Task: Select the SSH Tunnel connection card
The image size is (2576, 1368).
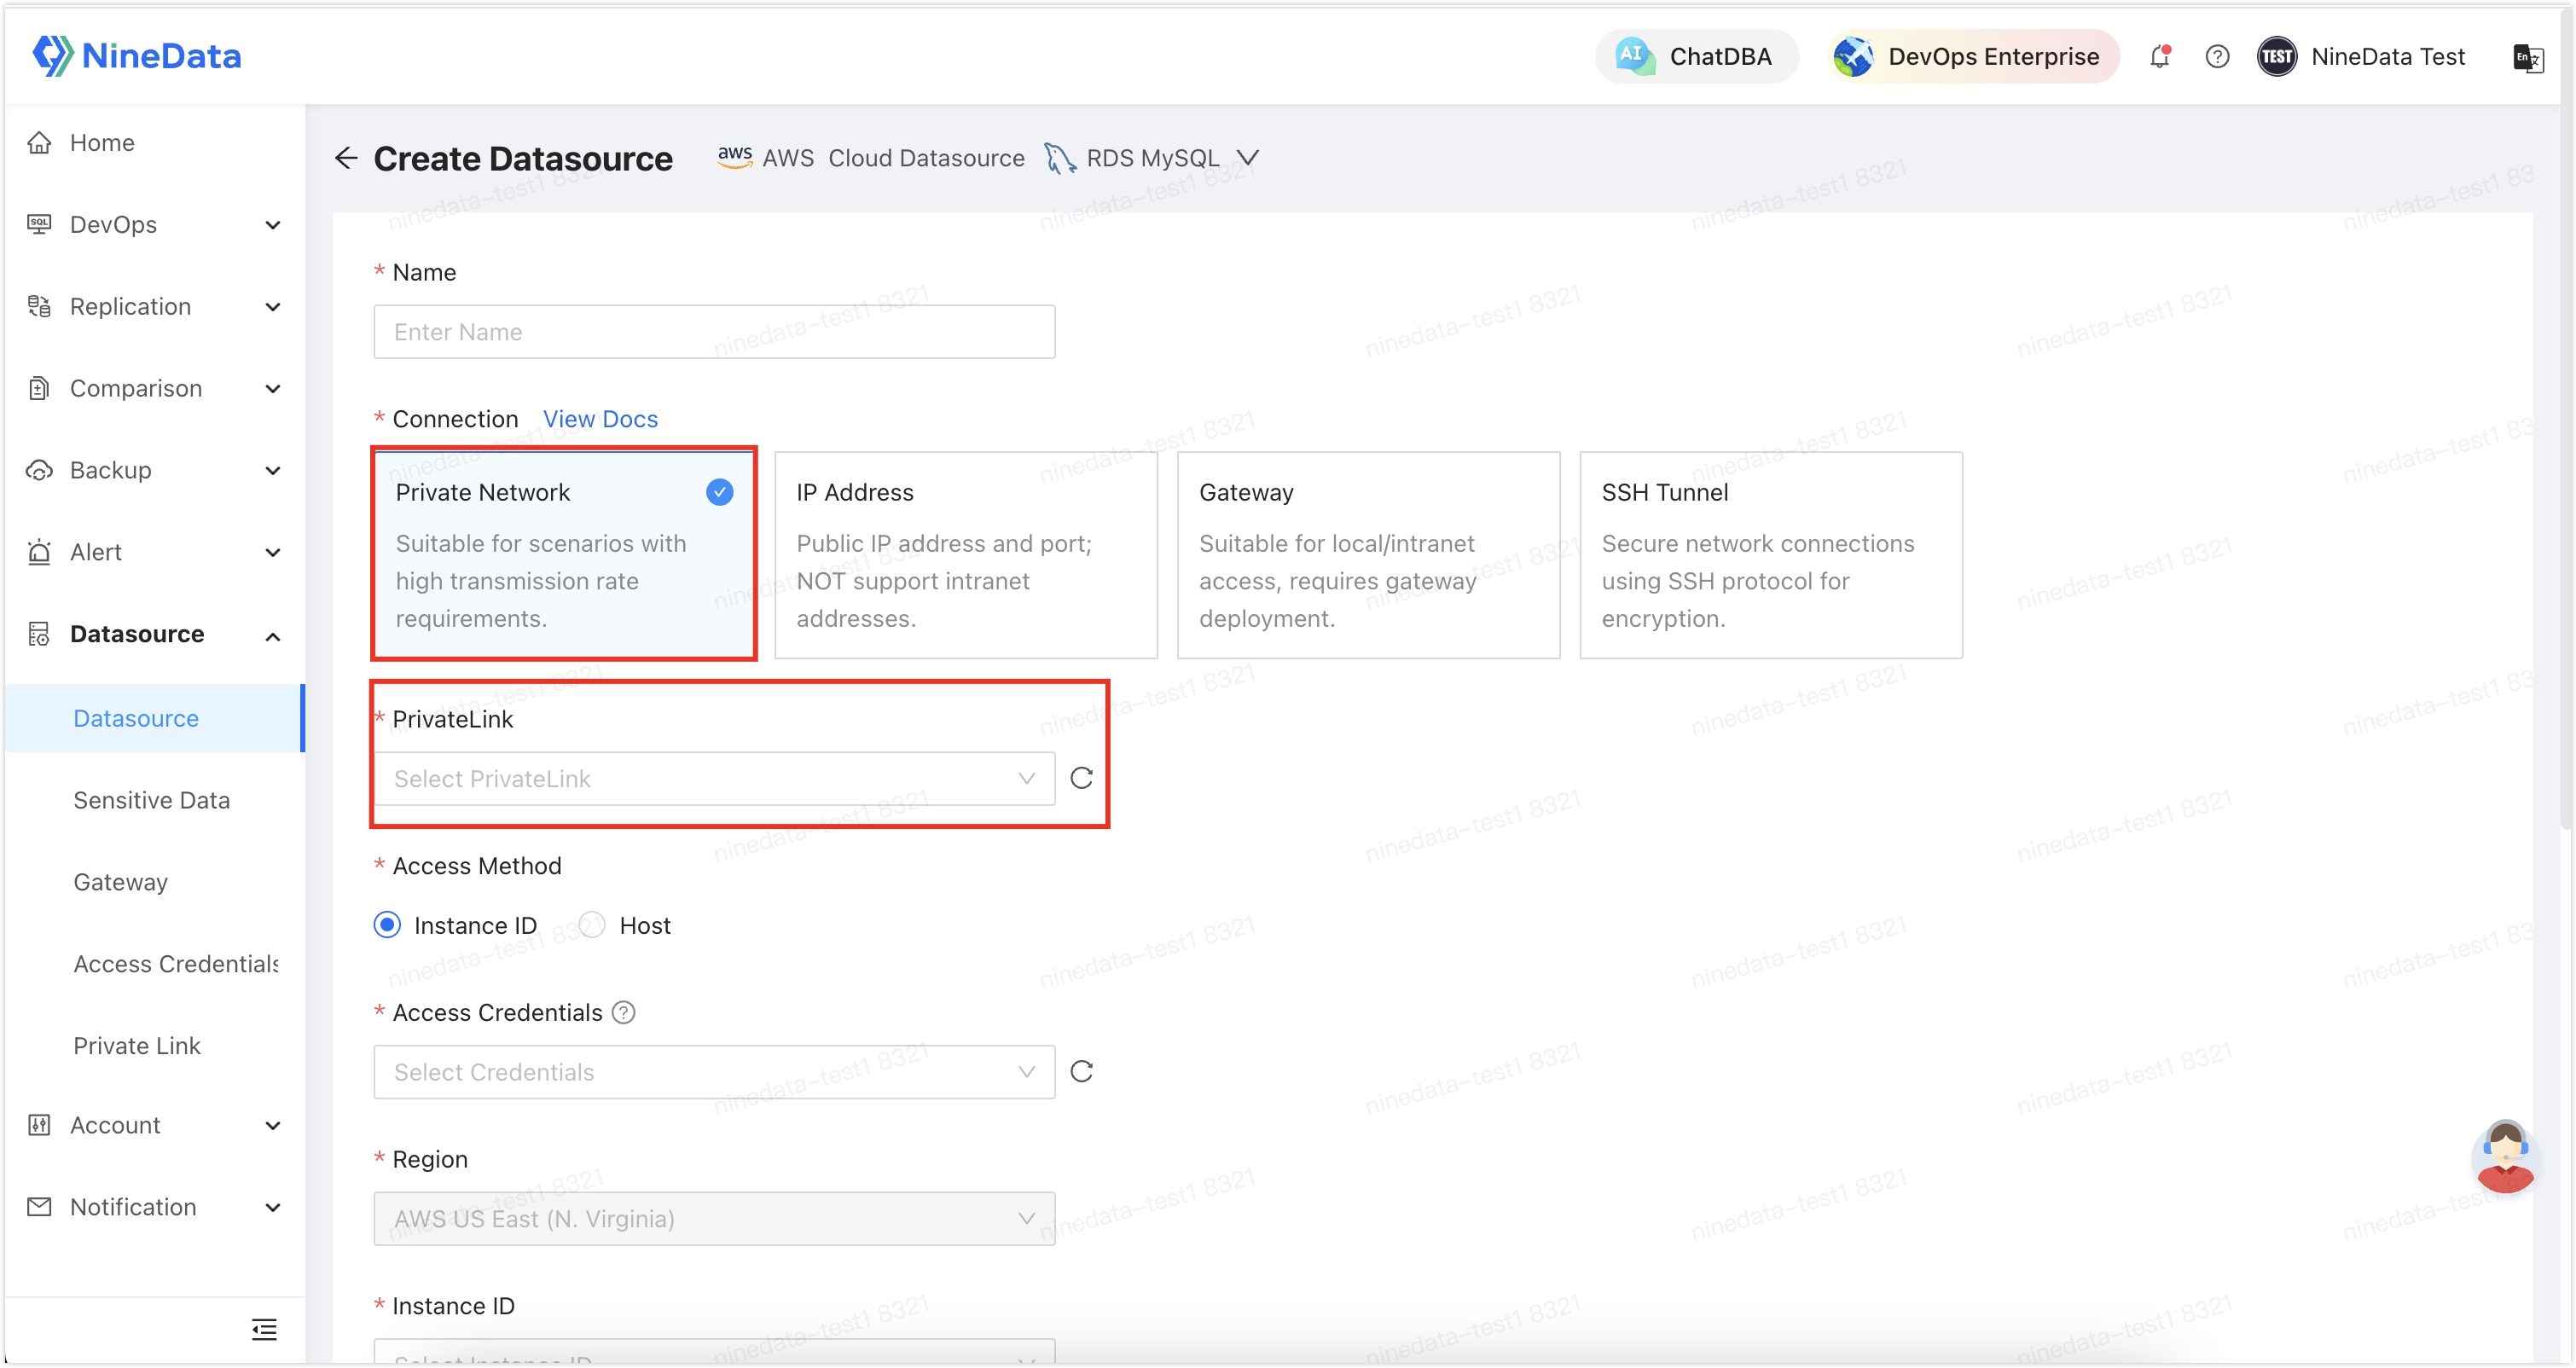Action: (x=1771, y=555)
